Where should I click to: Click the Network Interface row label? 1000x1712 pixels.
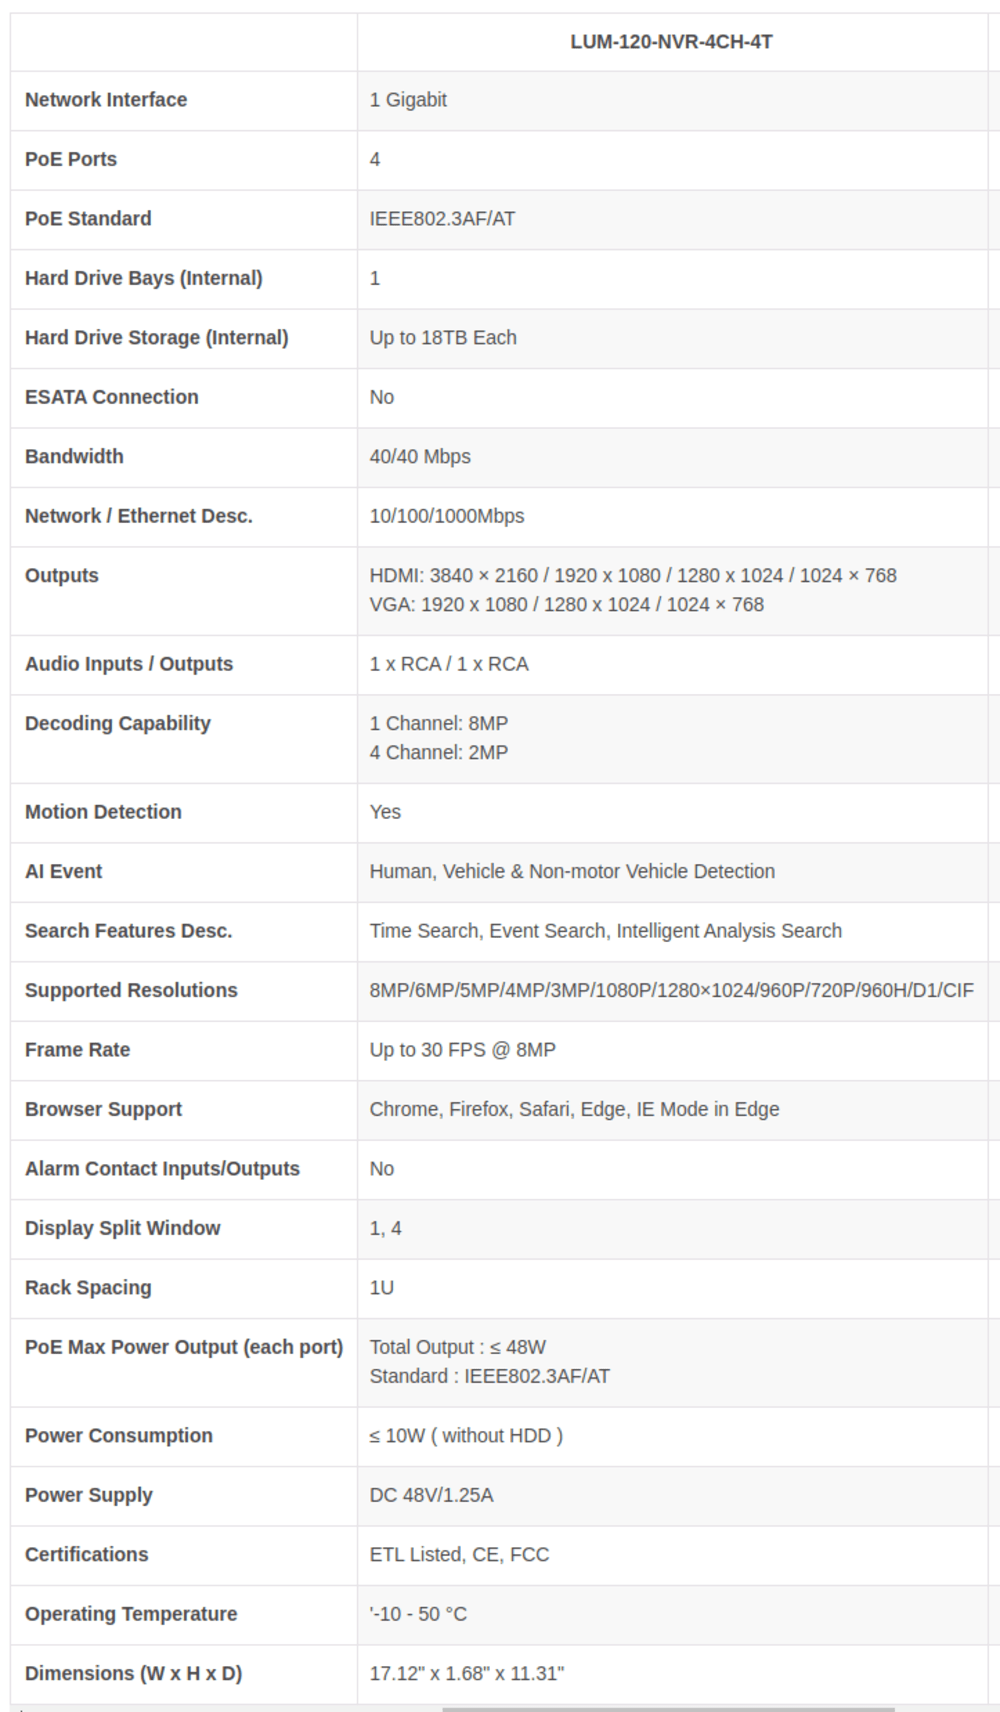(x=106, y=100)
